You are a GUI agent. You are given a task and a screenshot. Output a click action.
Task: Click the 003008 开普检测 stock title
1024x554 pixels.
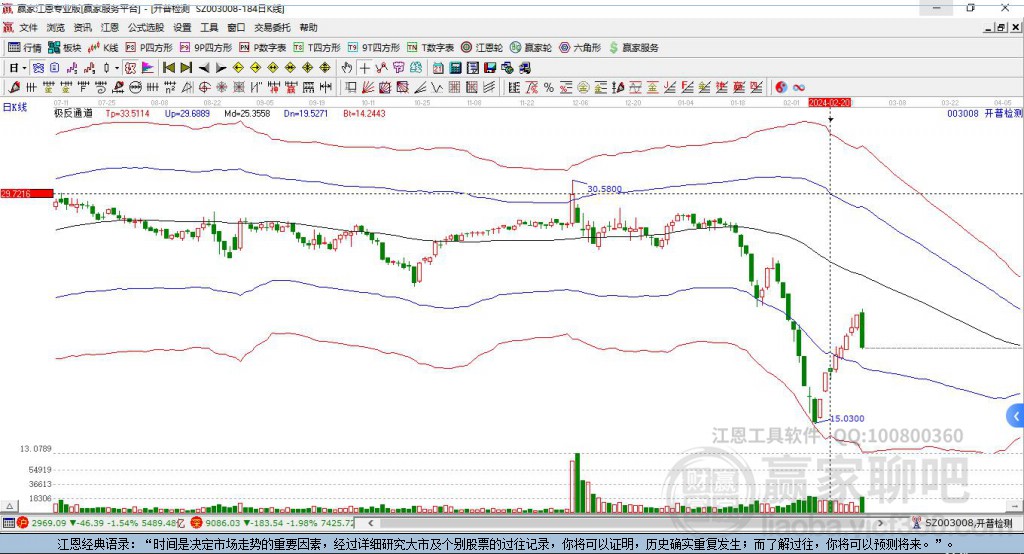(984, 113)
